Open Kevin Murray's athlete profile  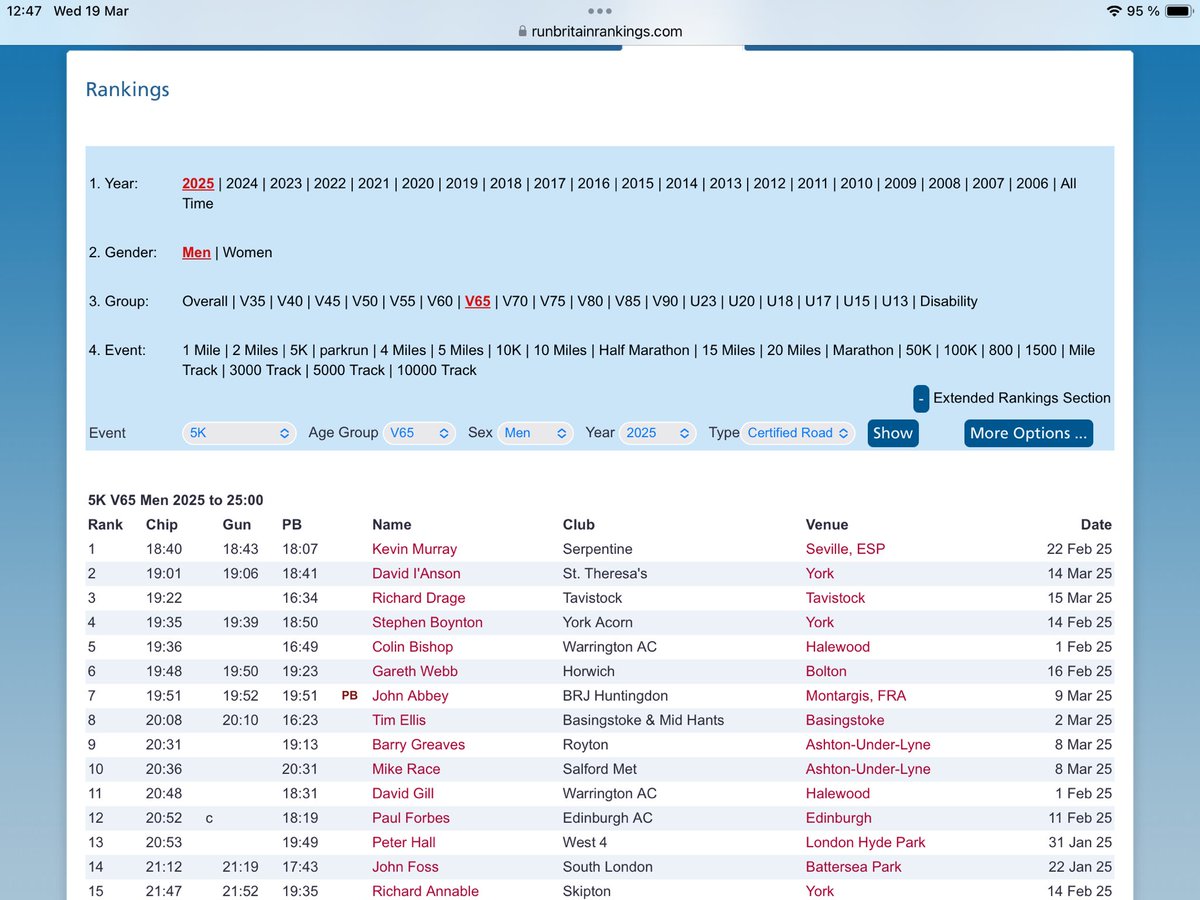(x=414, y=549)
